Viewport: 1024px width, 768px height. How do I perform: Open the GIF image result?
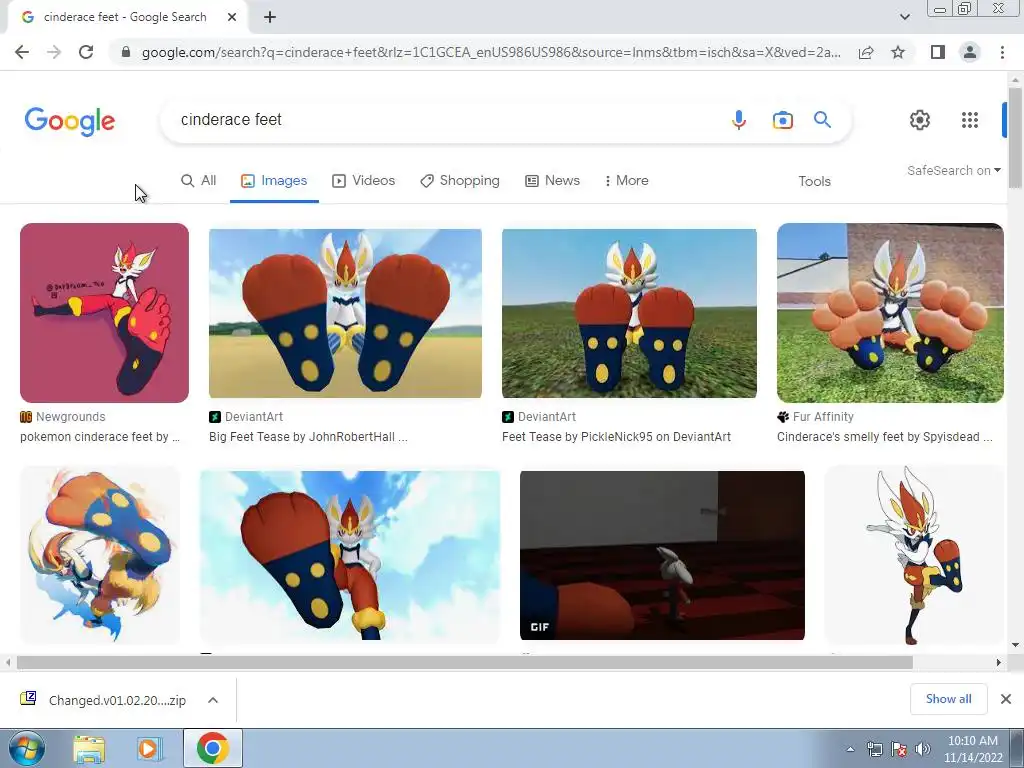tap(662, 555)
